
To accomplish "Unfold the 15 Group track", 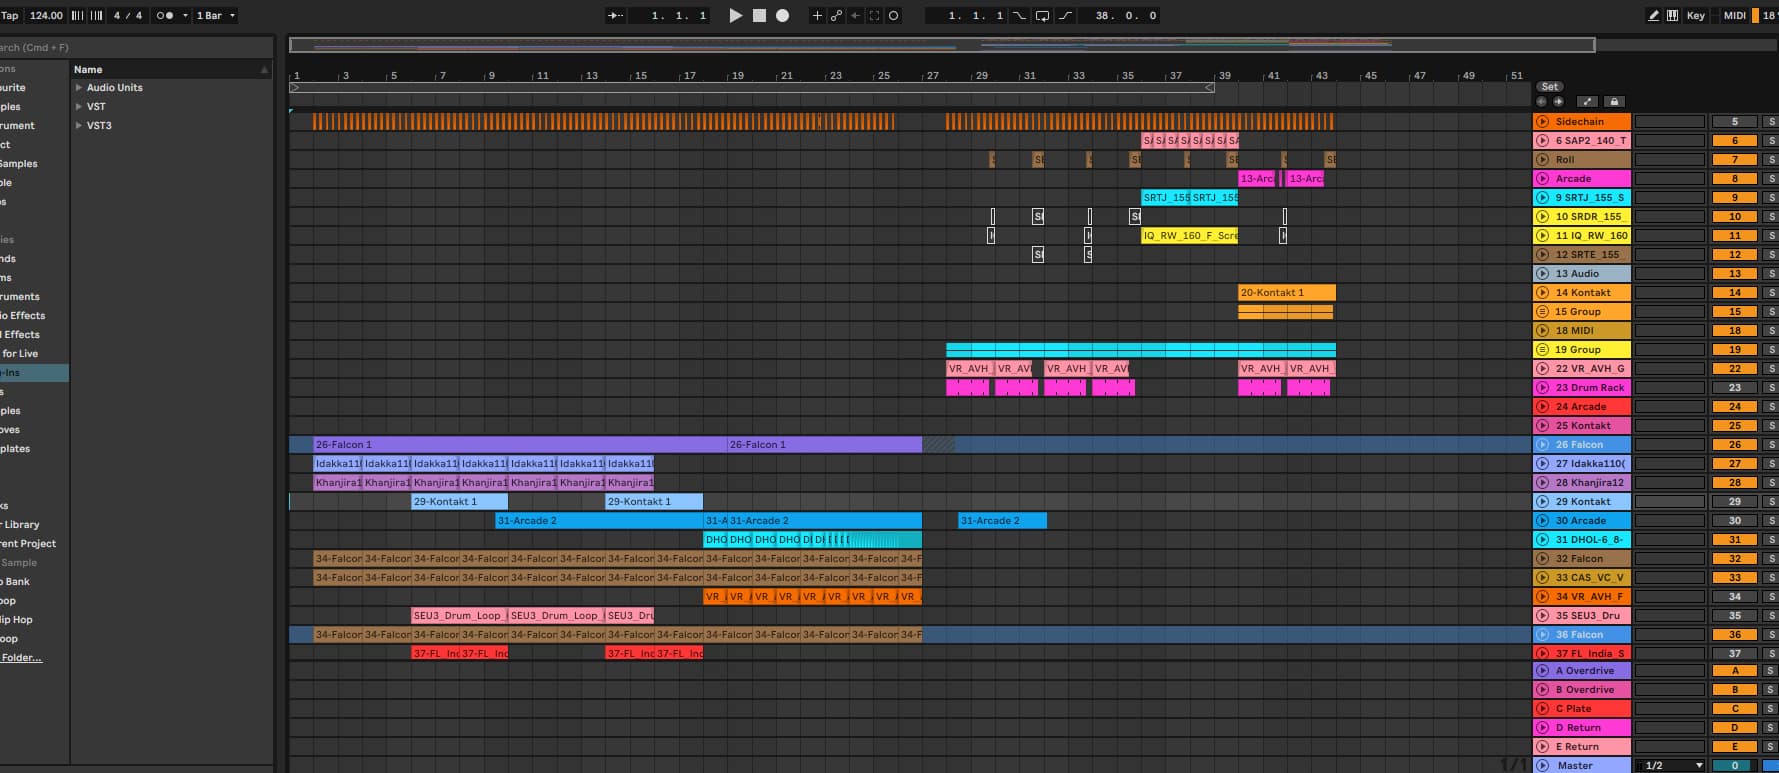I will (x=1542, y=312).
